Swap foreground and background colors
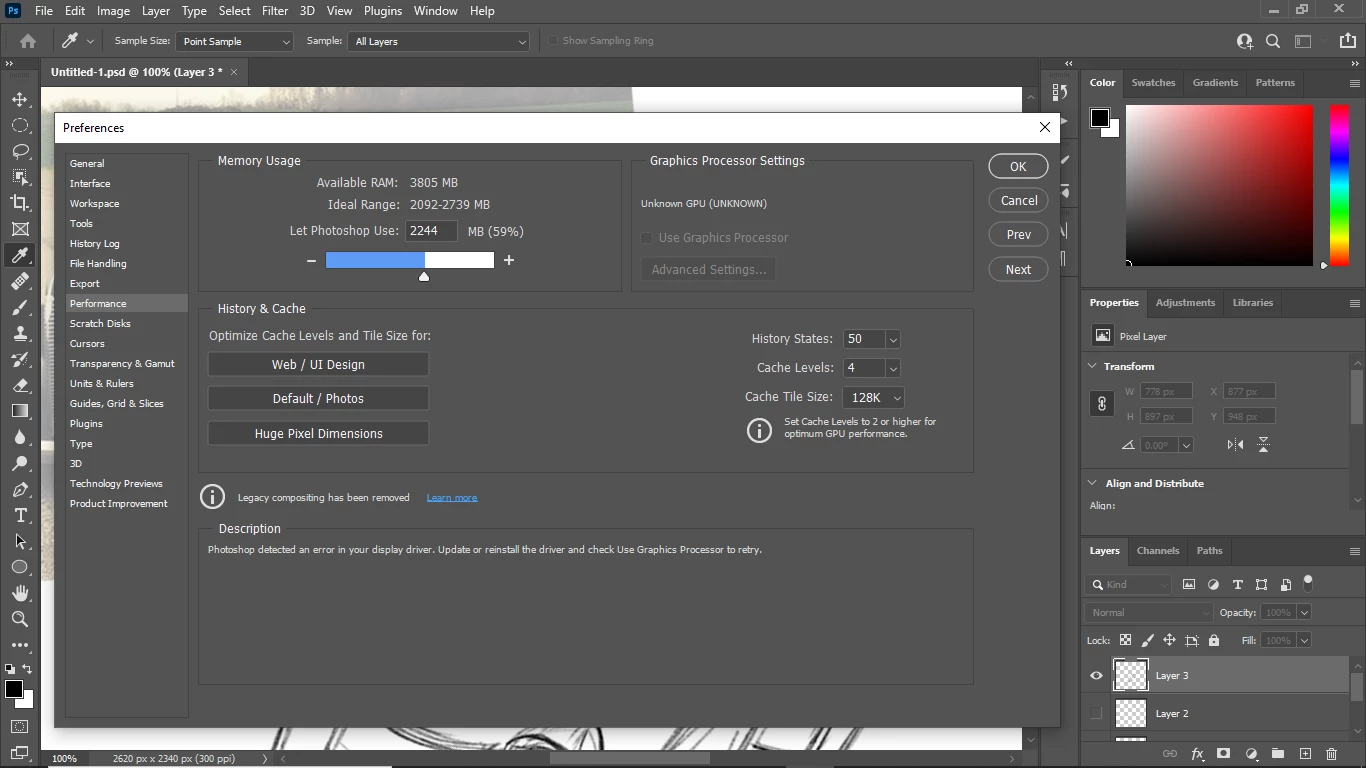 28,669
